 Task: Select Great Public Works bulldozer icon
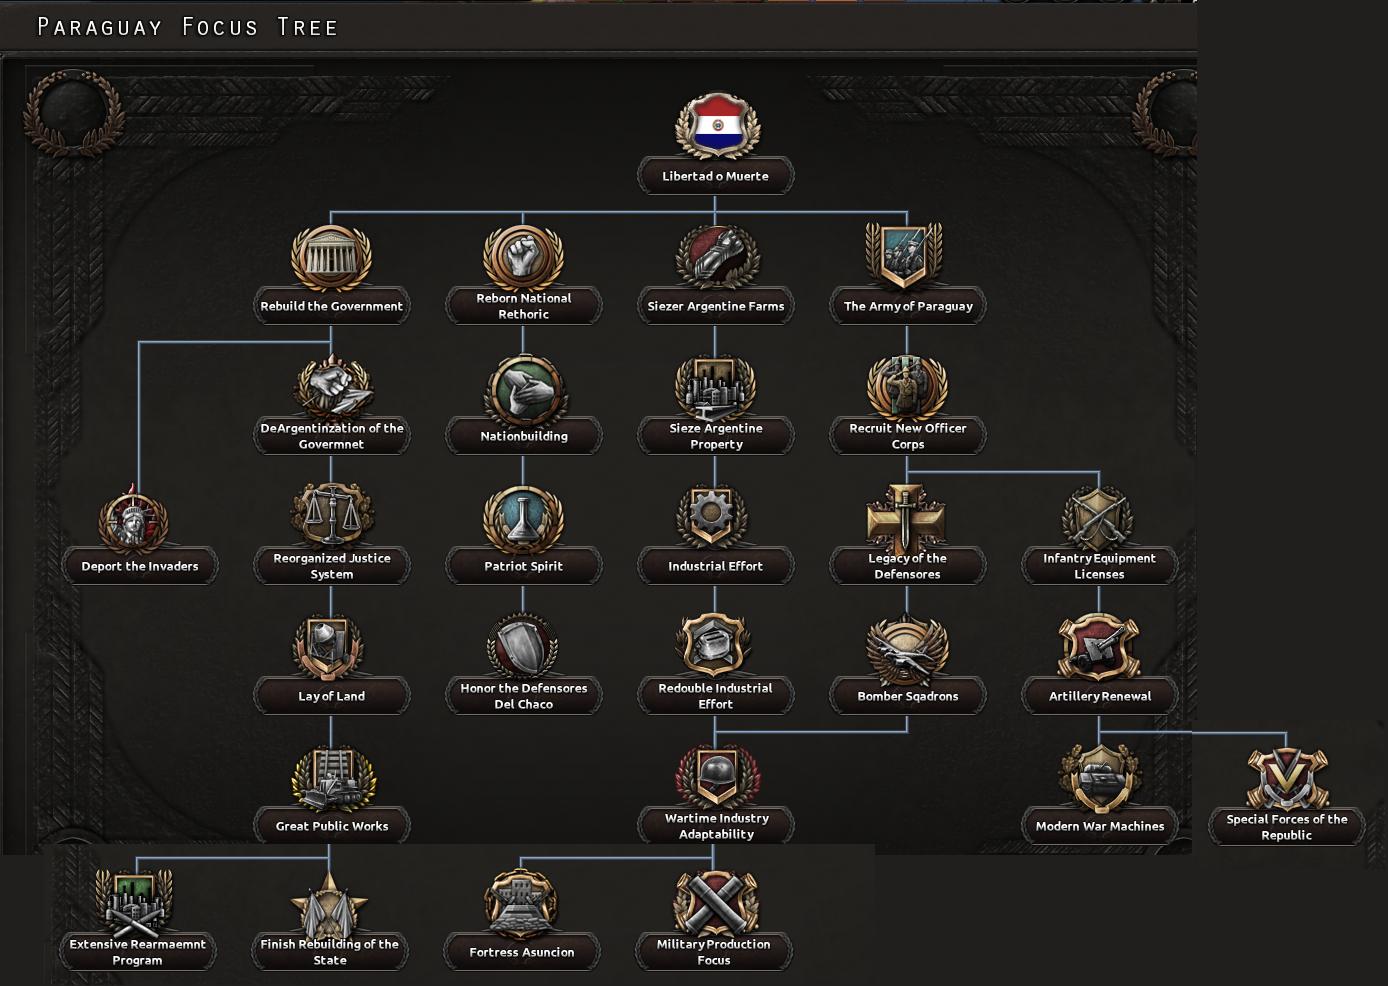pyautogui.click(x=333, y=778)
